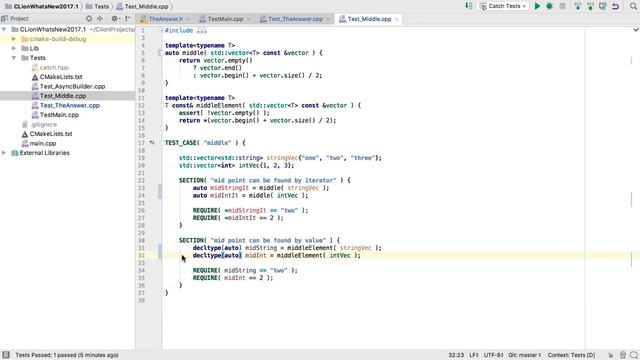Image resolution: width=640 pixels, height=360 pixels.
Task: Close the Test_Middle.cpp tab
Action: 397,19
